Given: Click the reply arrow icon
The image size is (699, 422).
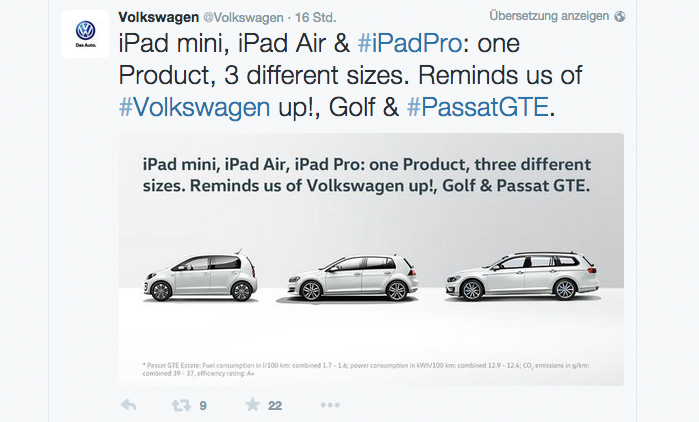Looking at the screenshot, I should click(129, 405).
